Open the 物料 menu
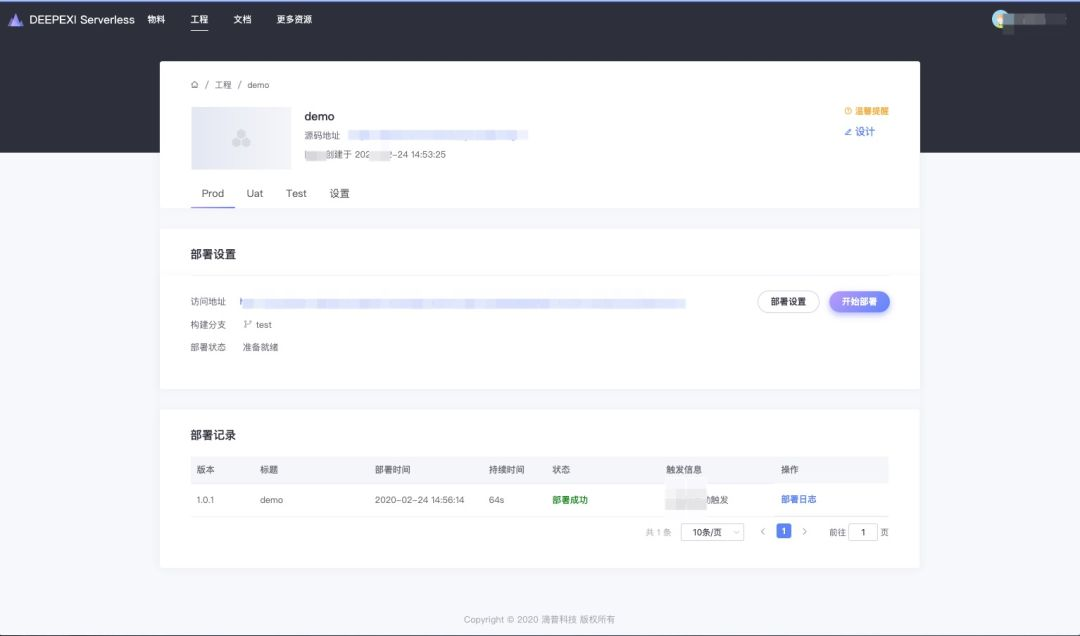This screenshot has width=1080, height=636. [156, 19]
